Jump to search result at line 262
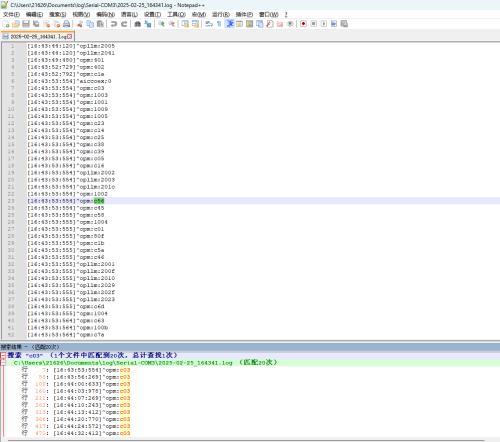The width and height of the screenshot is (500, 442). tap(76, 405)
